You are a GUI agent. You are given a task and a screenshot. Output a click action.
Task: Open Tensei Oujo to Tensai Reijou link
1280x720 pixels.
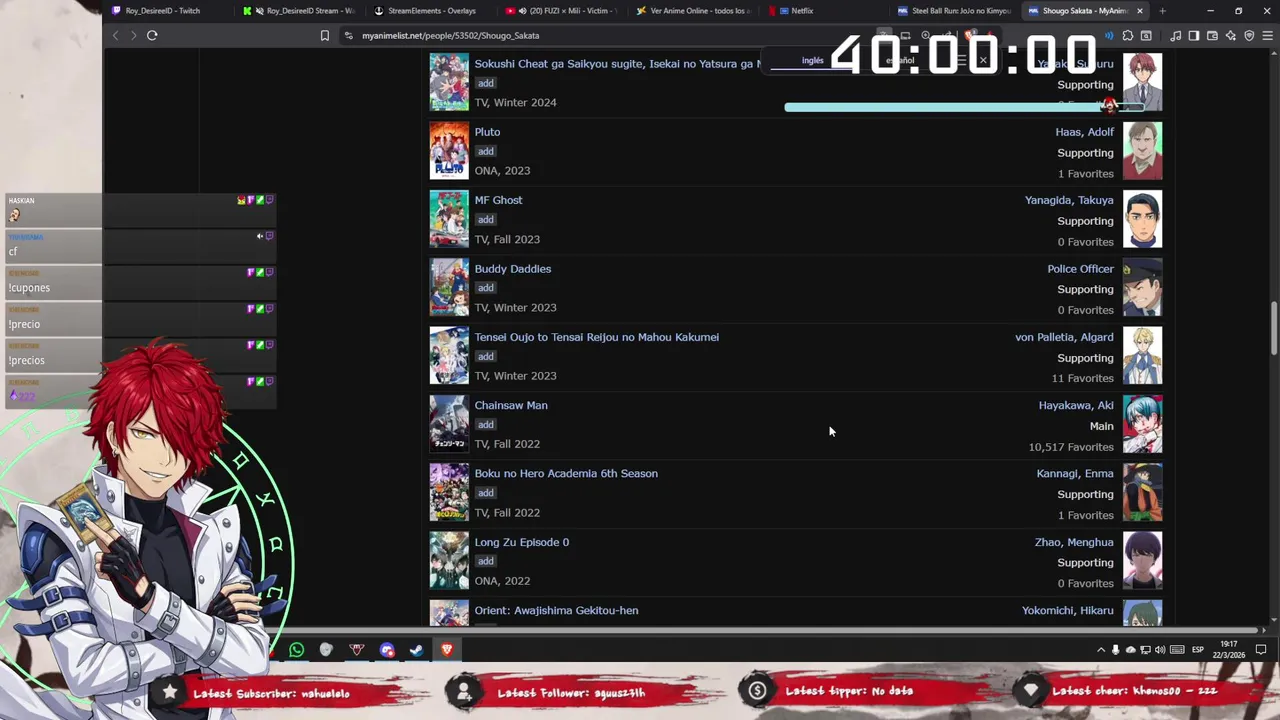tap(596, 337)
